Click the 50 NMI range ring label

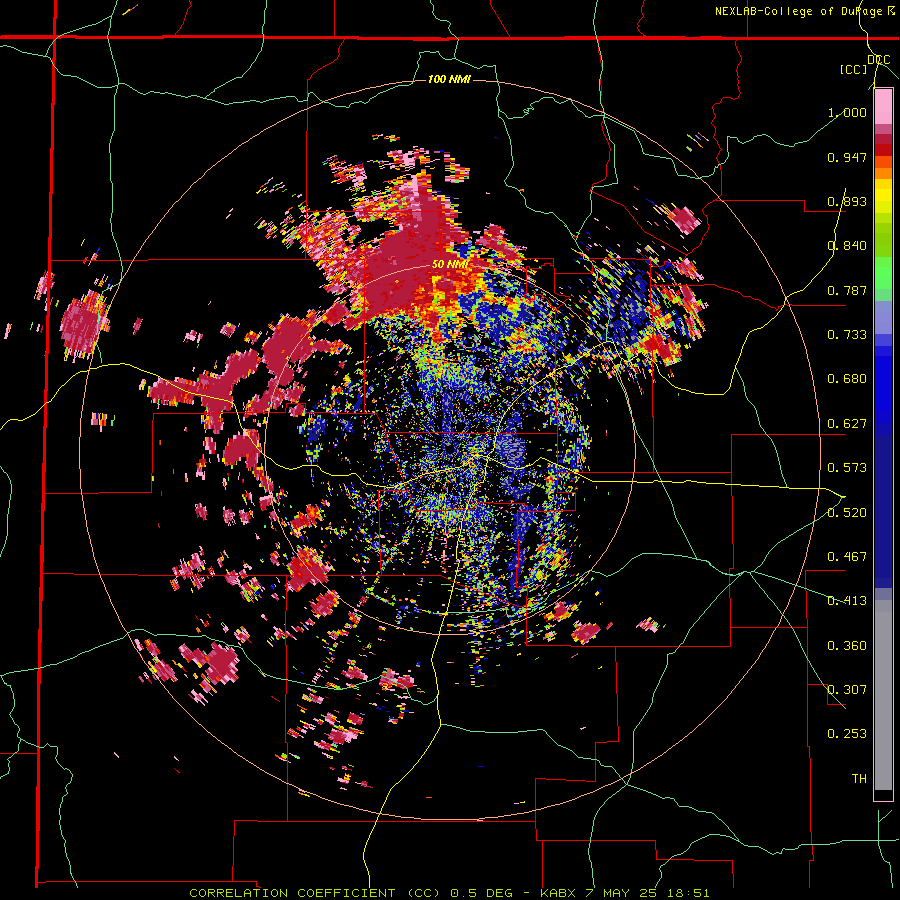tap(450, 265)
